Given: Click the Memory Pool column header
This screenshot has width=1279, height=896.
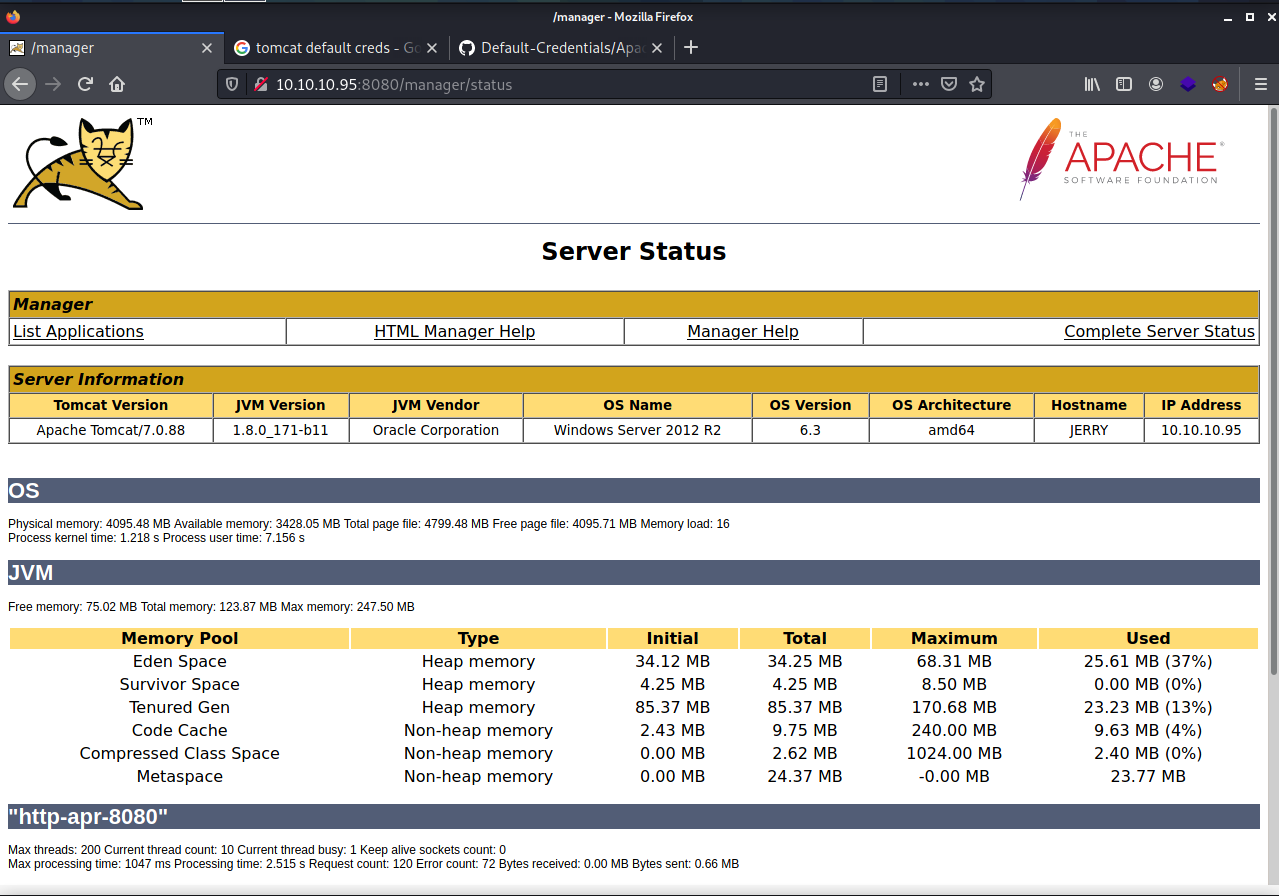Looking at the screenshot, I should pyautogui.click(x=180, y=638).
